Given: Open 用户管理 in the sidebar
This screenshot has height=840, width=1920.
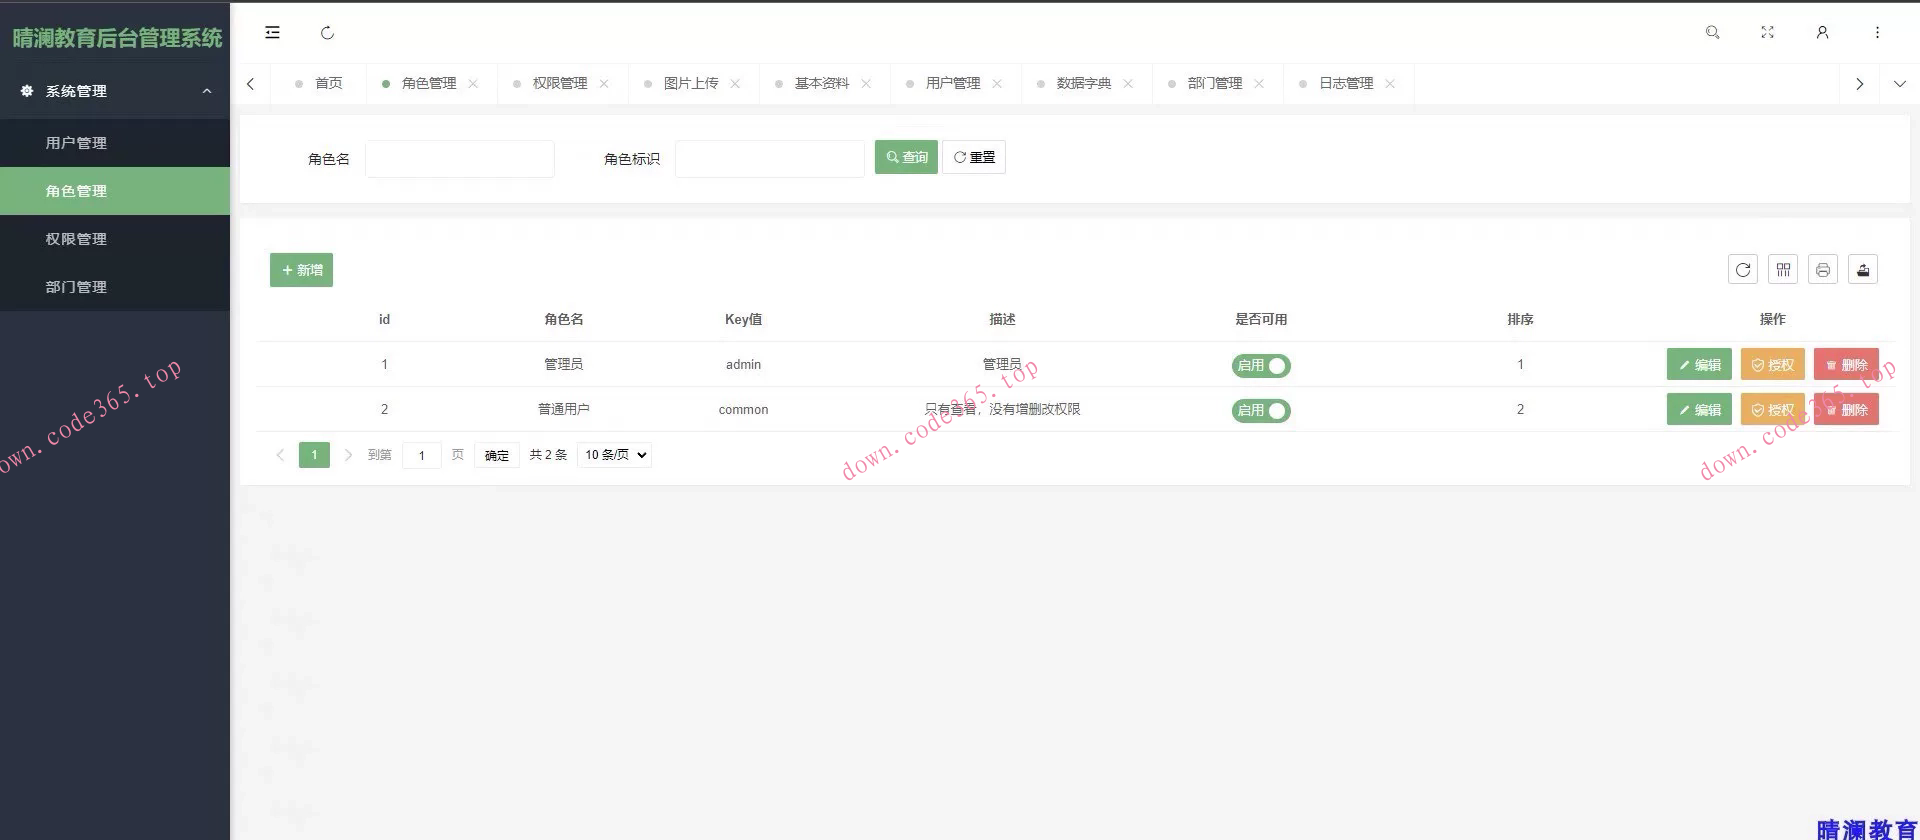Looking at the screenshot, I should 115,143.
